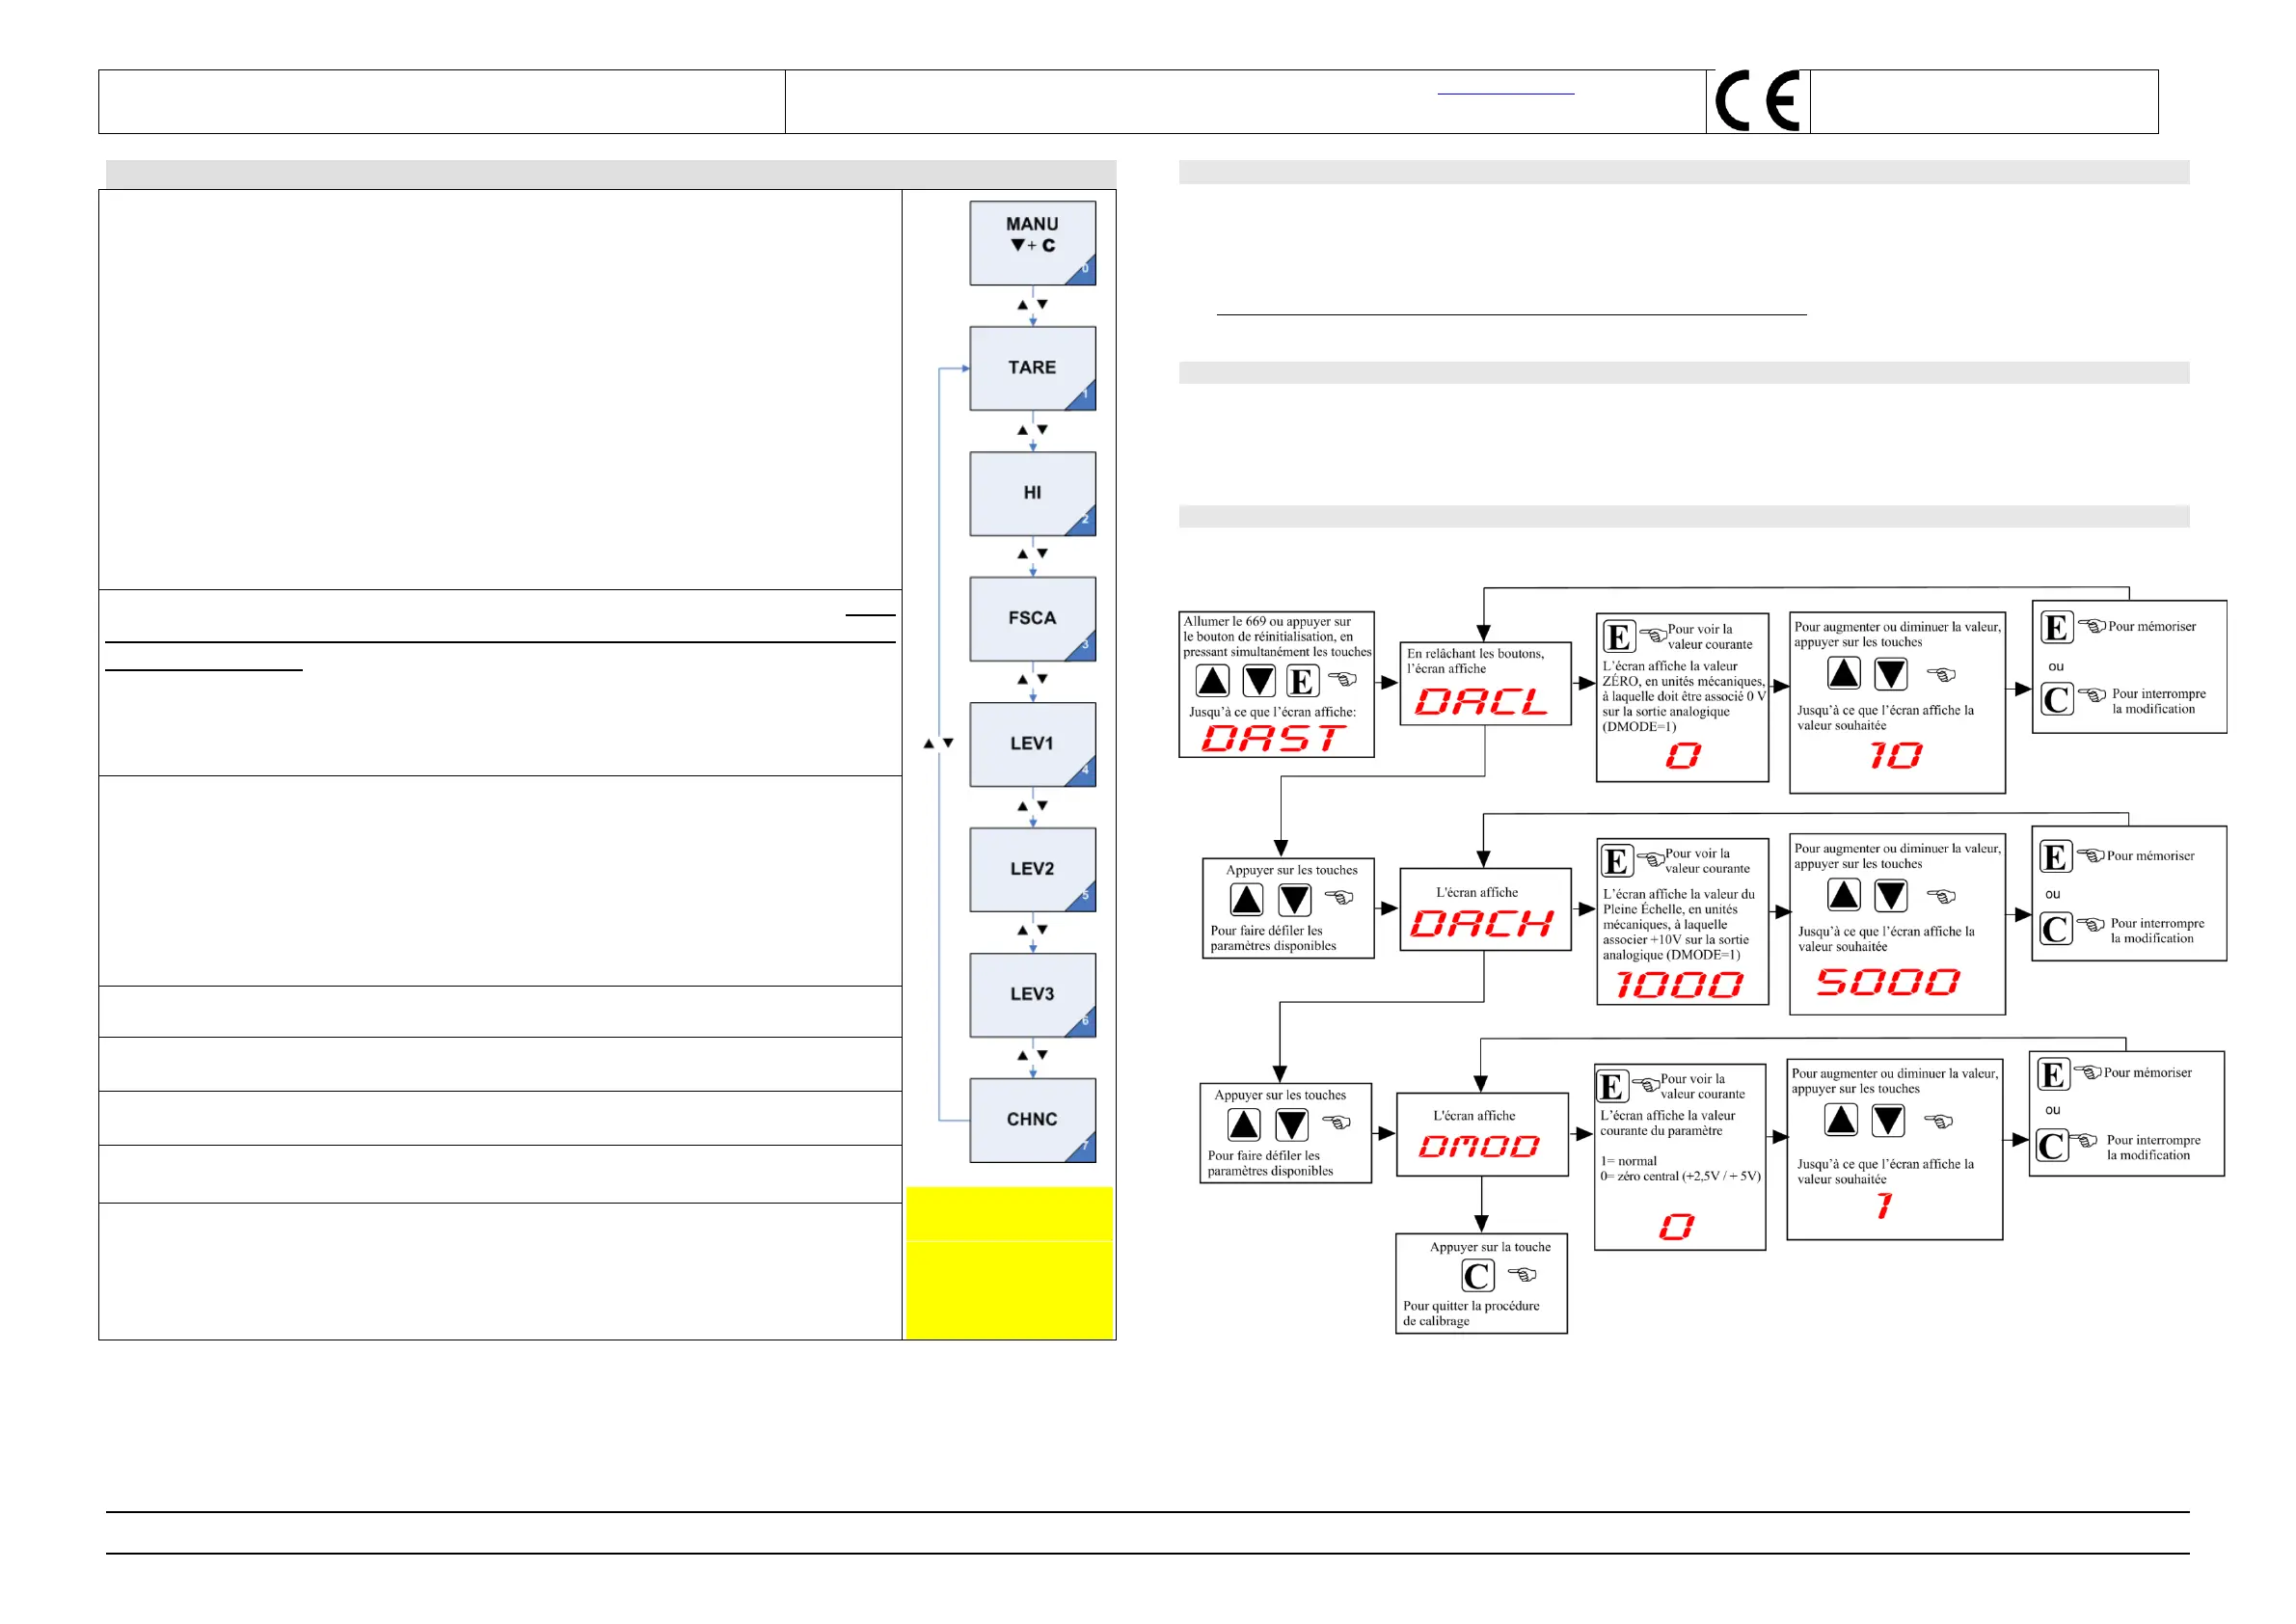Click the HI flowchart block
The height and width of the screenshot is (1624, 2296).
[x=1032, y=493]
